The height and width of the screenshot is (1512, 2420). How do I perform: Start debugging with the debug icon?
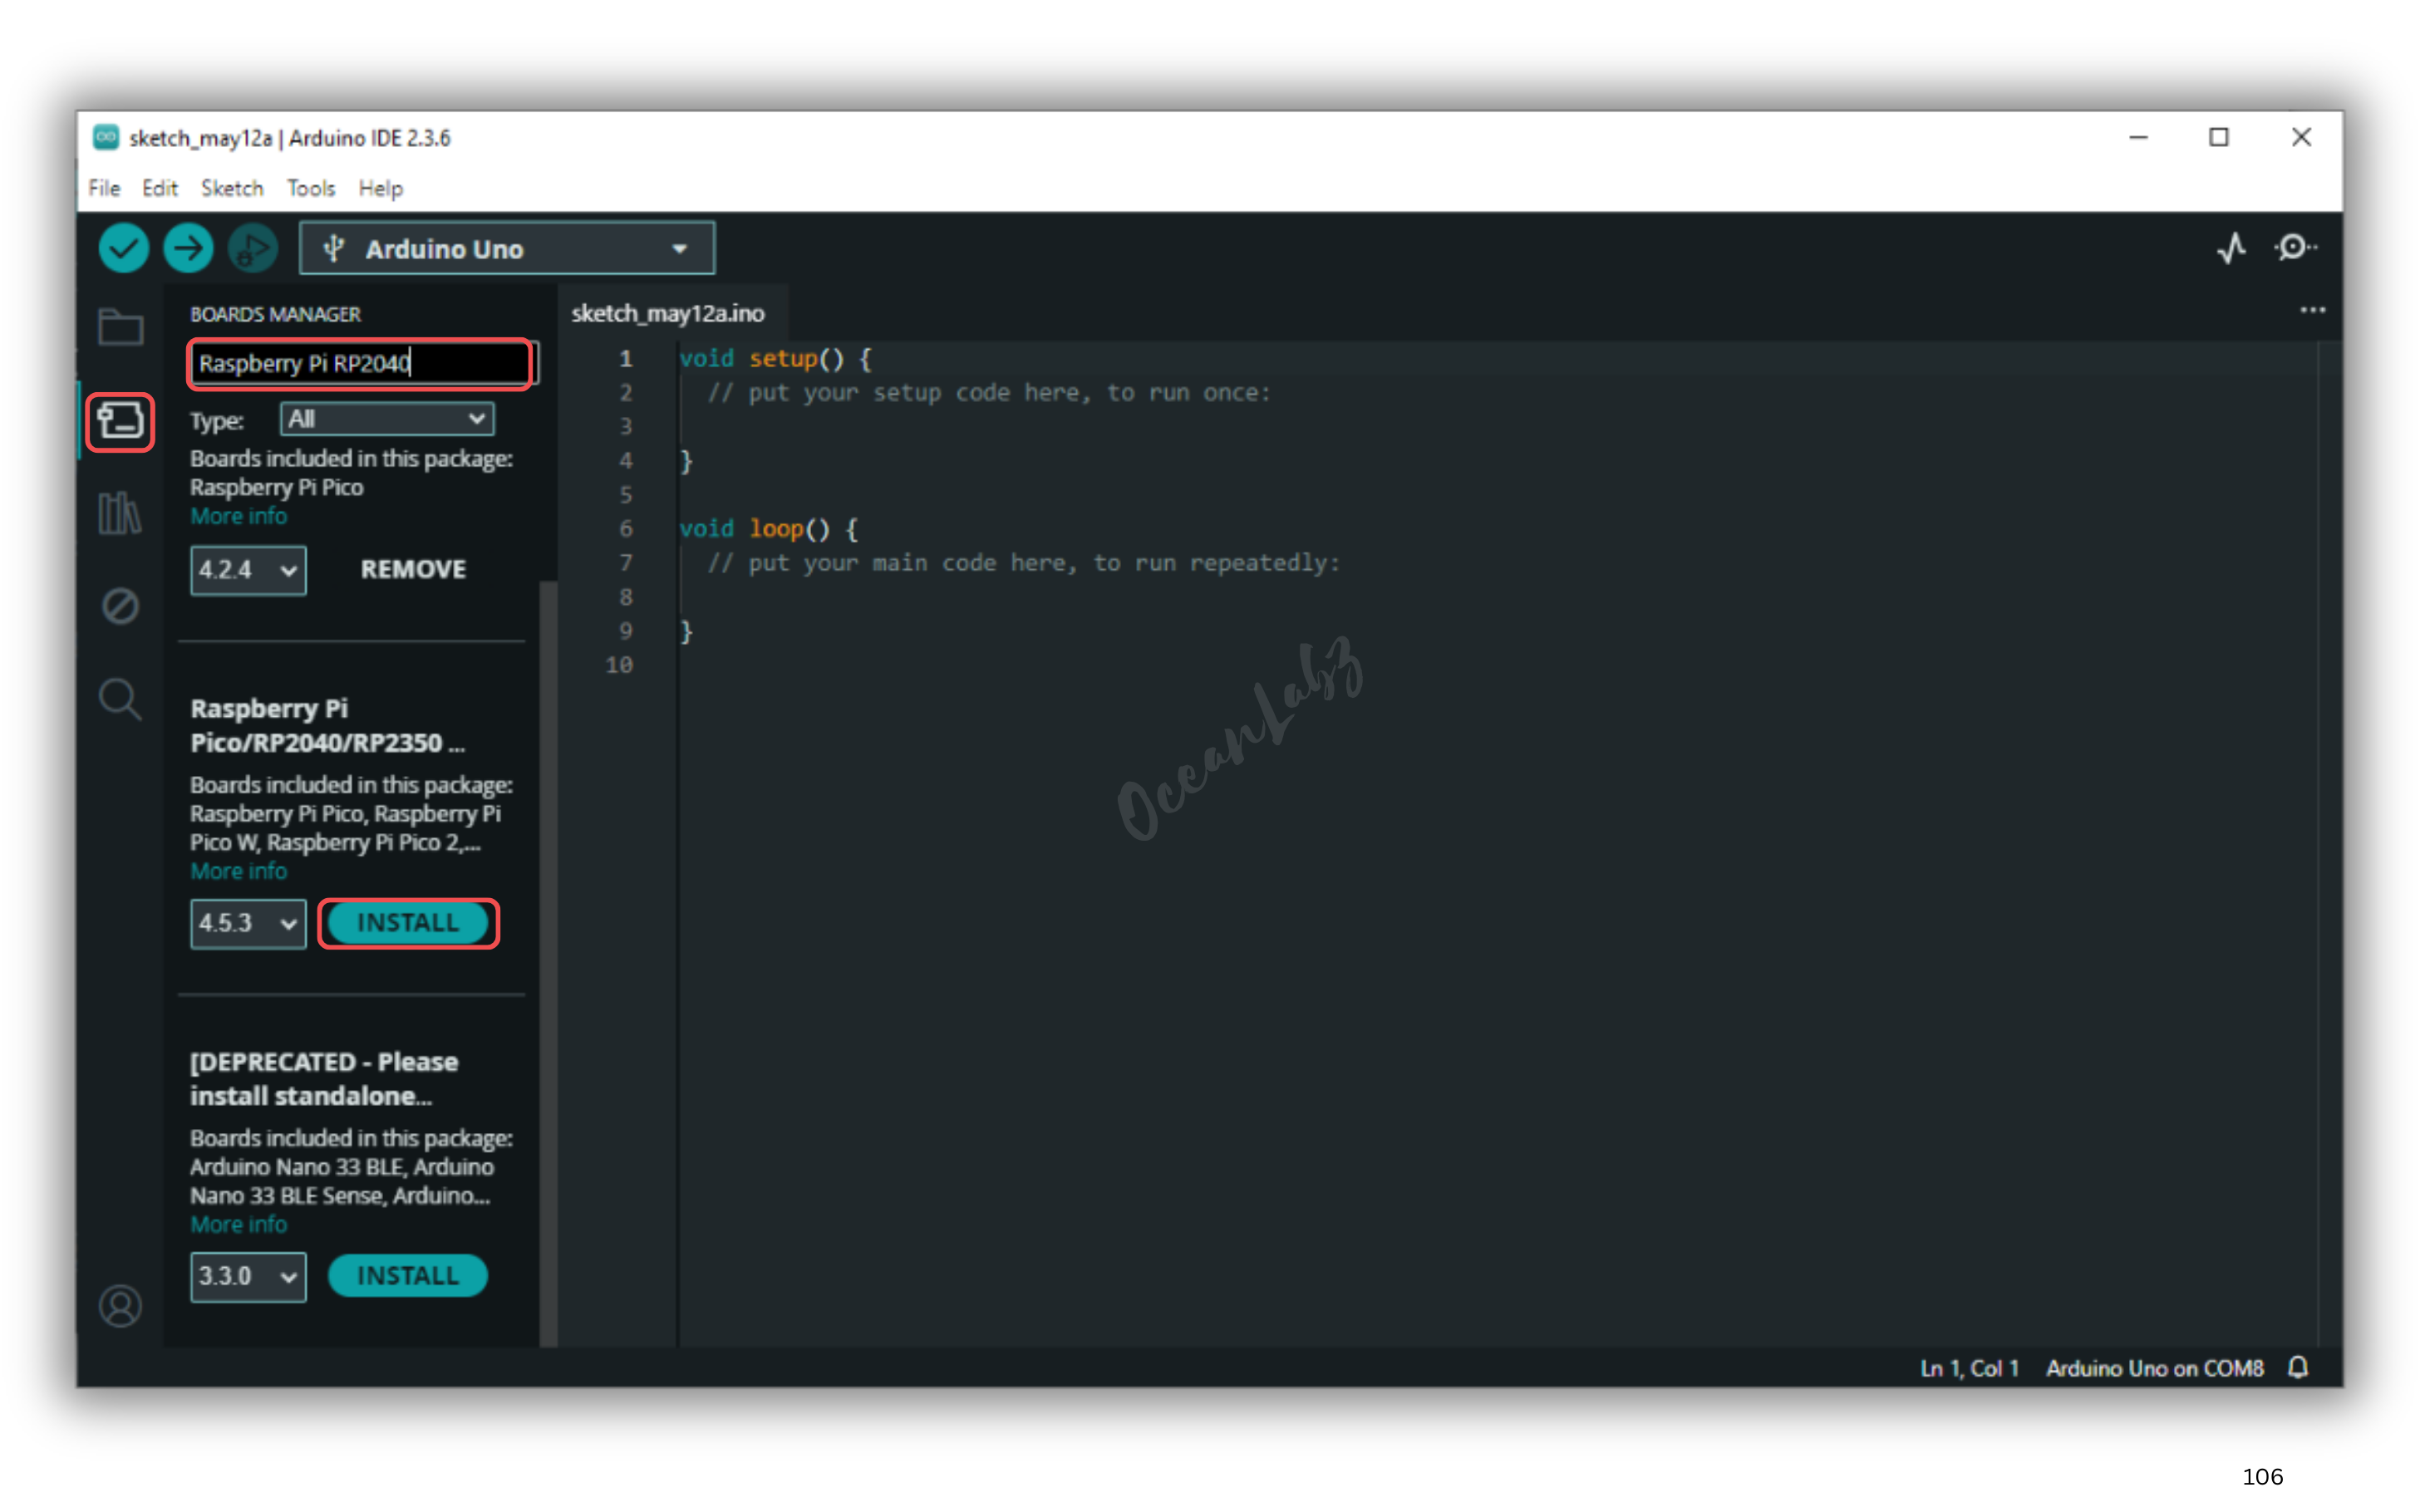coord(252,248)
